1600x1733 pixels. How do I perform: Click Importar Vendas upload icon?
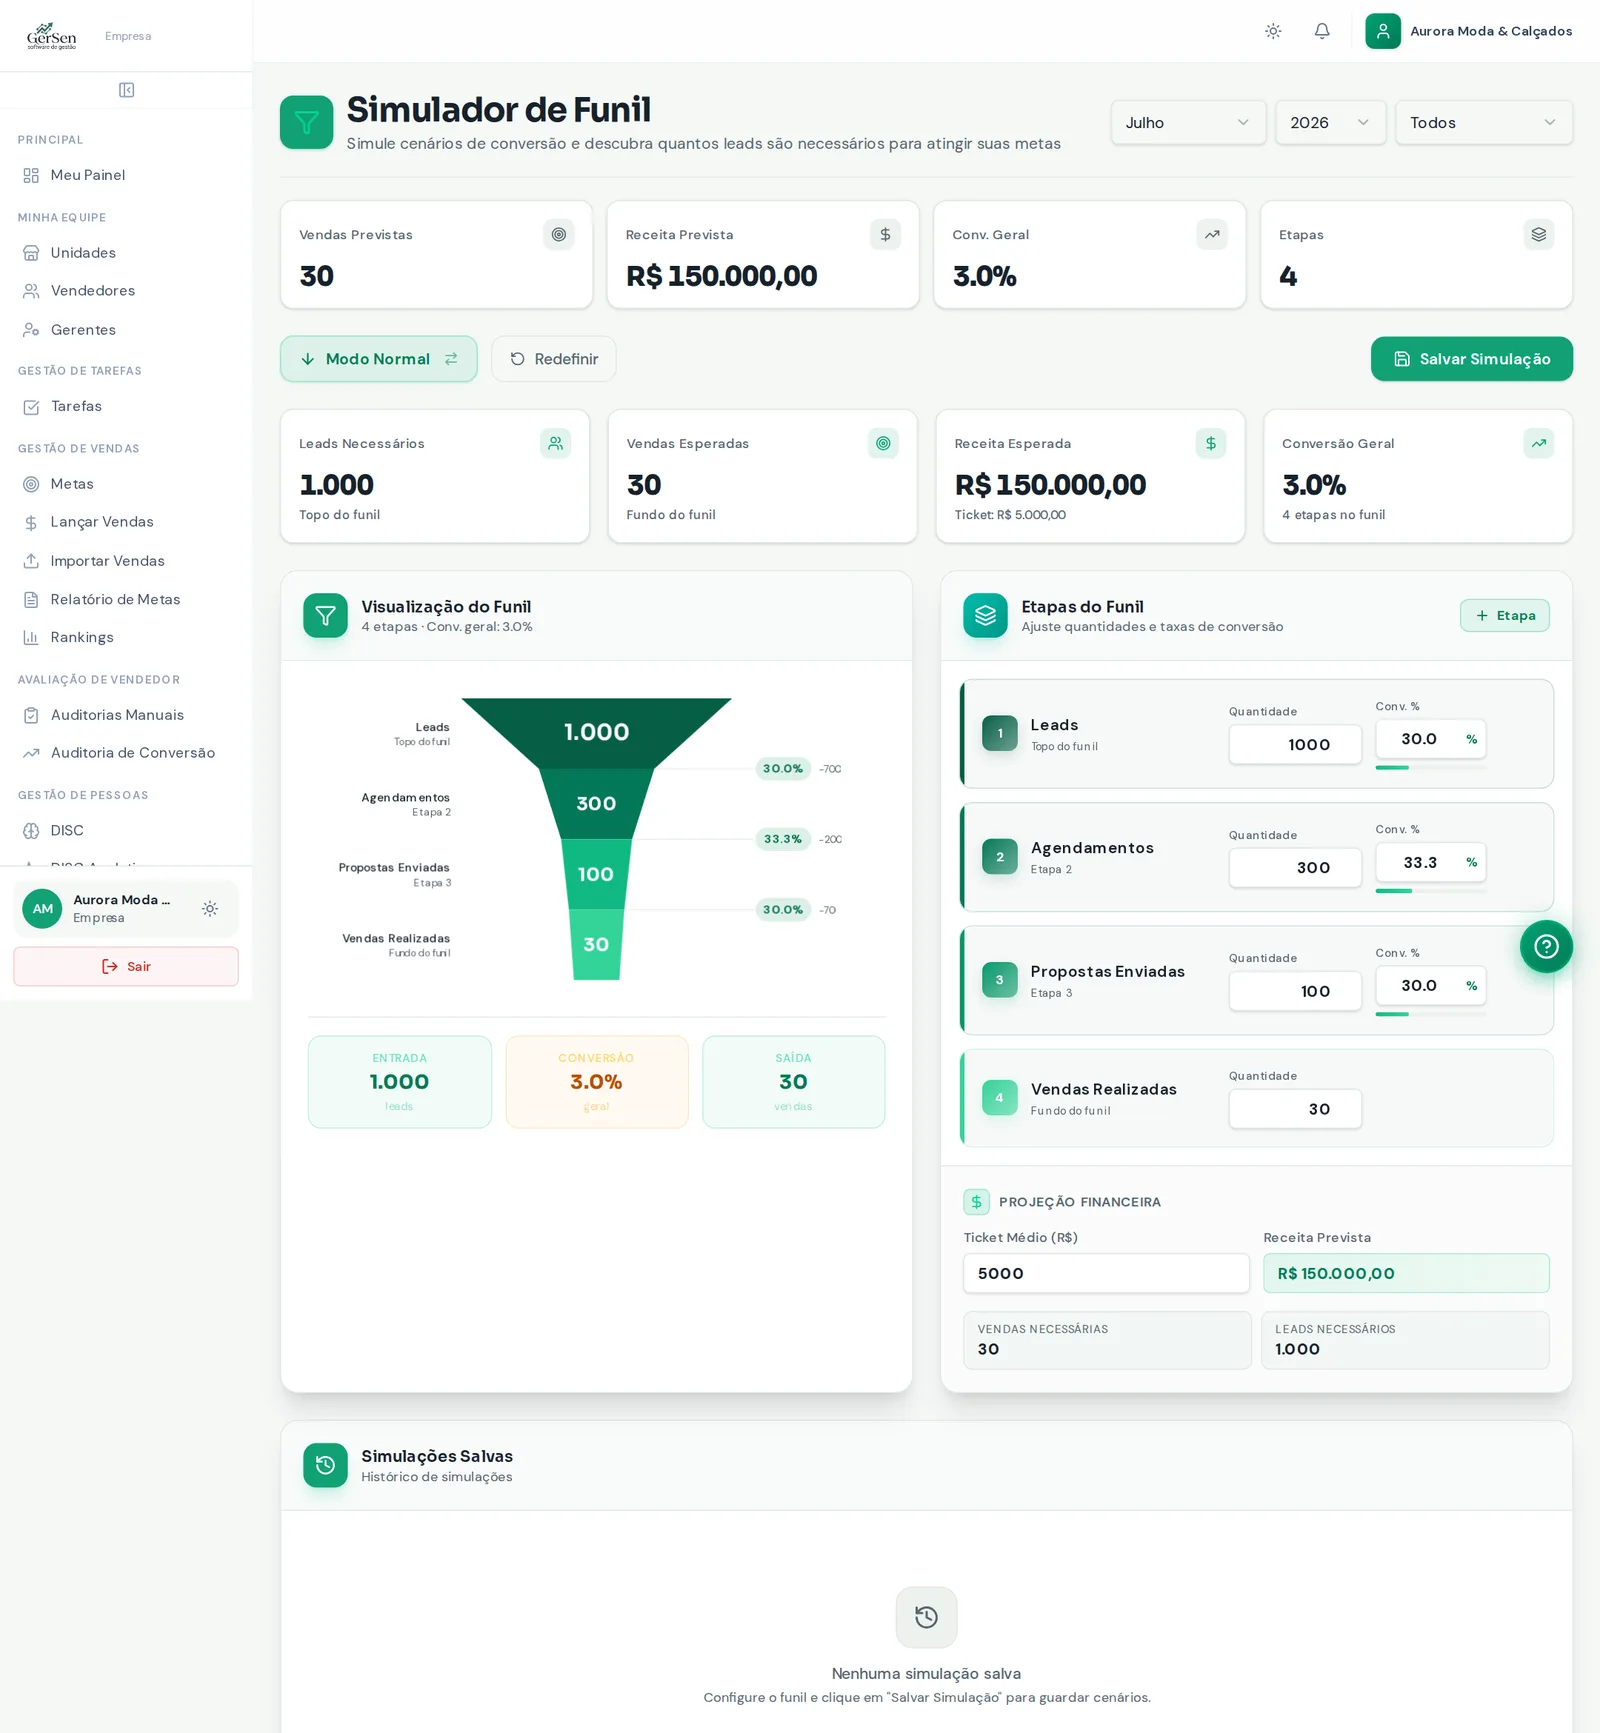click(31, 561)
